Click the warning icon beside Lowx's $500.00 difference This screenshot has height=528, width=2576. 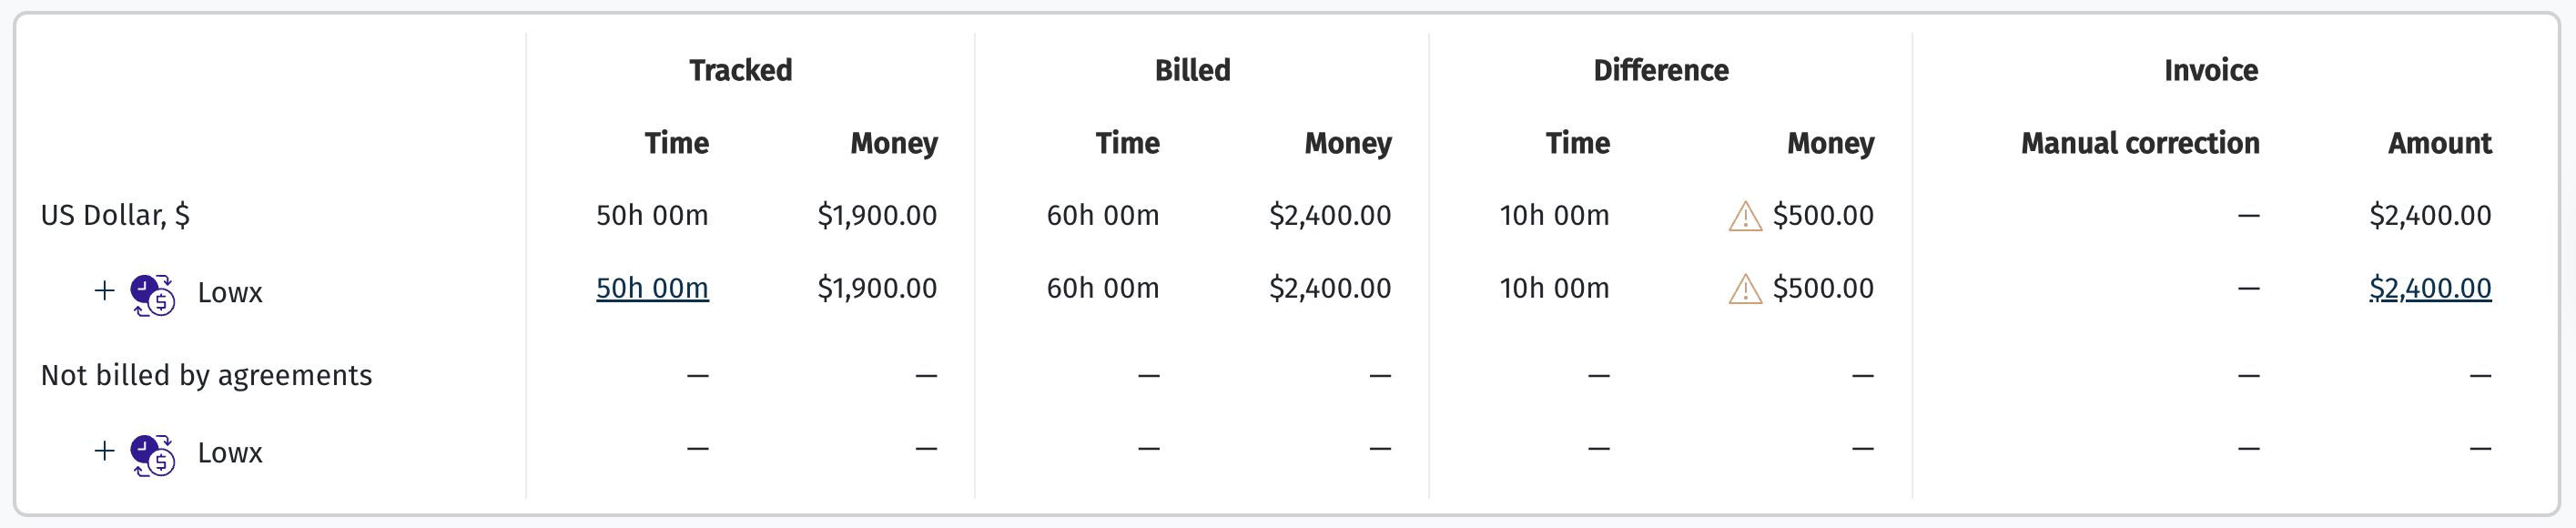point(1745,289)
